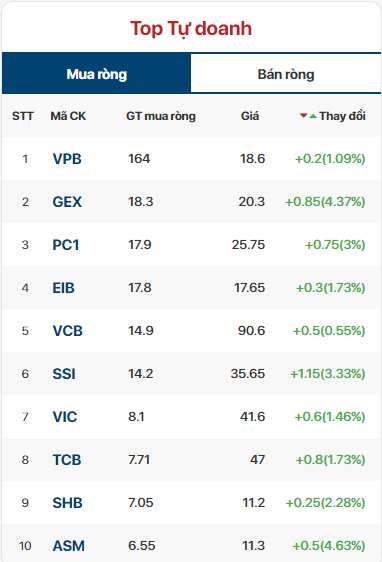
Task: Open the SSI stock code link
Action: pos(64,374)
